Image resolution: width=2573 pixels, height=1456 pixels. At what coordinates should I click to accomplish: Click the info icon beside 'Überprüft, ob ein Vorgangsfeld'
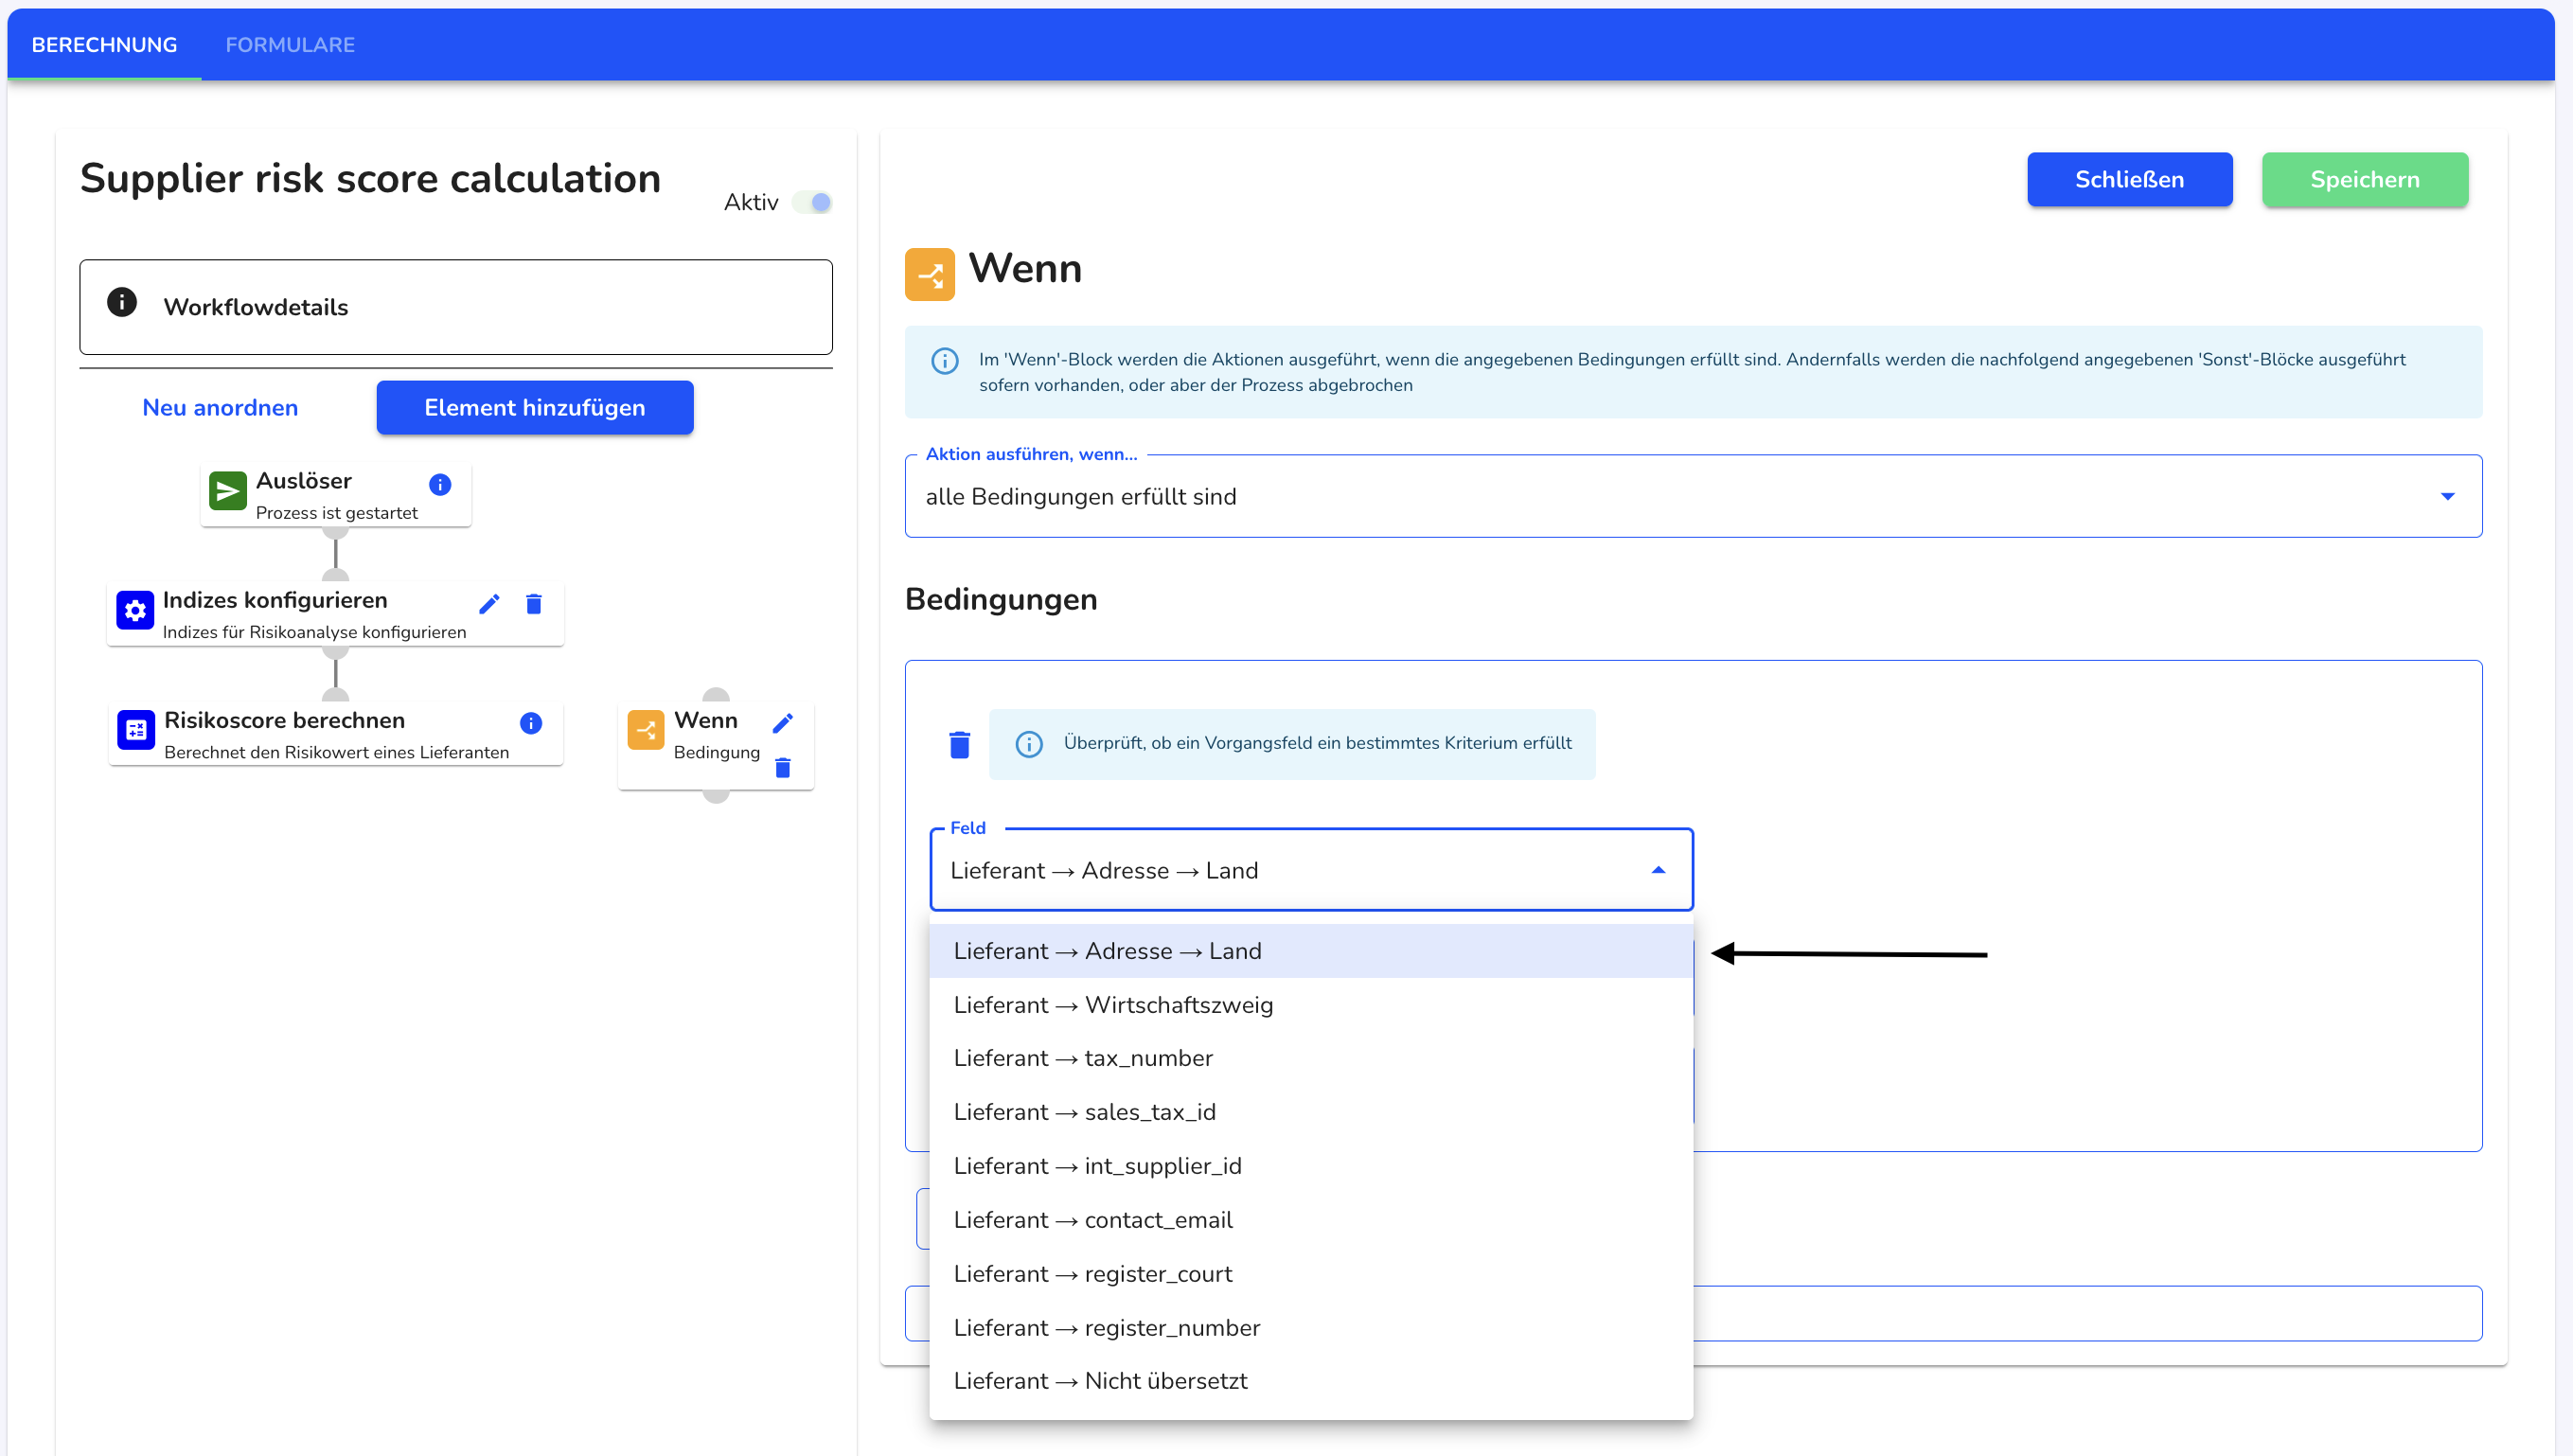(x=1029, y=744)
